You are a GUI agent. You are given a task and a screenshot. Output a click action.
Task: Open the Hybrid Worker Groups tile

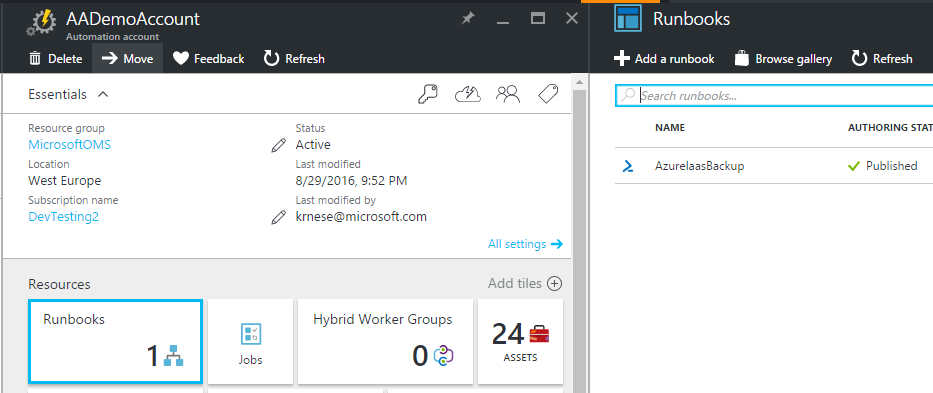click(x=385, y=341)
